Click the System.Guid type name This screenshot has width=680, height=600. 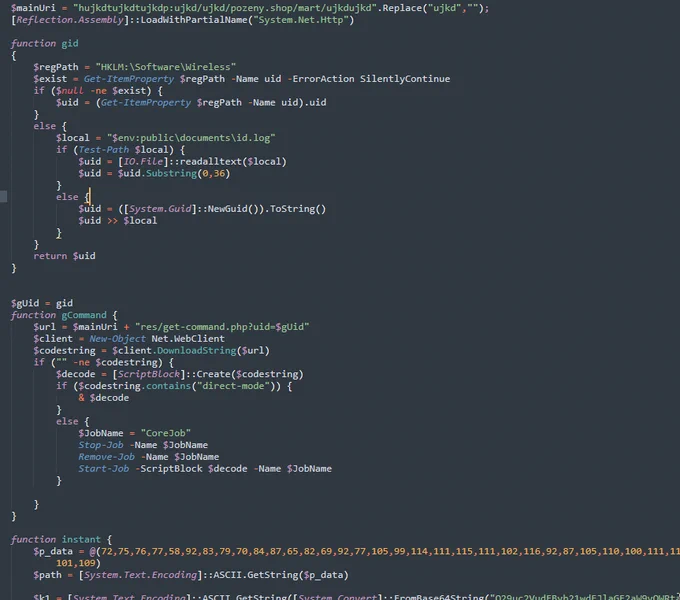pyautogui.click(x=160, y=209)
